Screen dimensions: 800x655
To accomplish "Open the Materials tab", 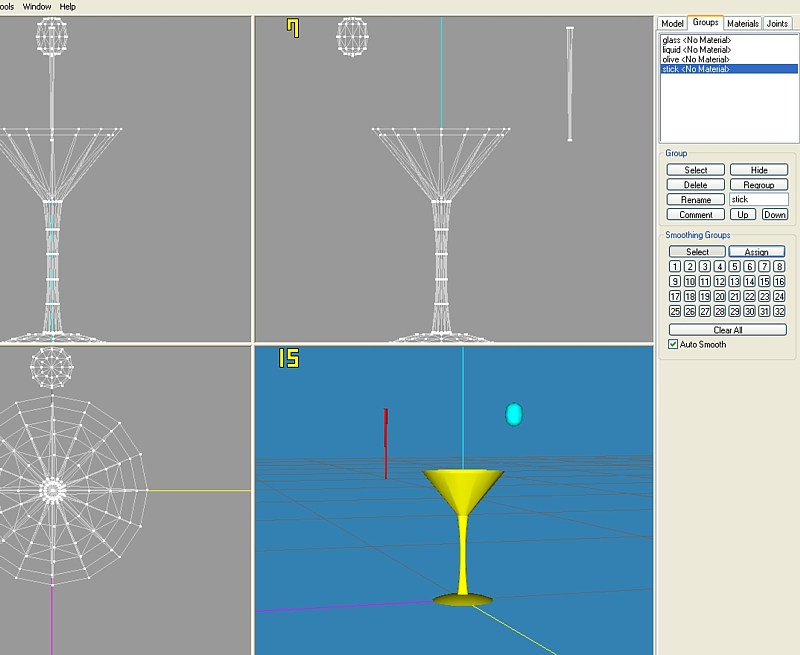I will 742,23.
